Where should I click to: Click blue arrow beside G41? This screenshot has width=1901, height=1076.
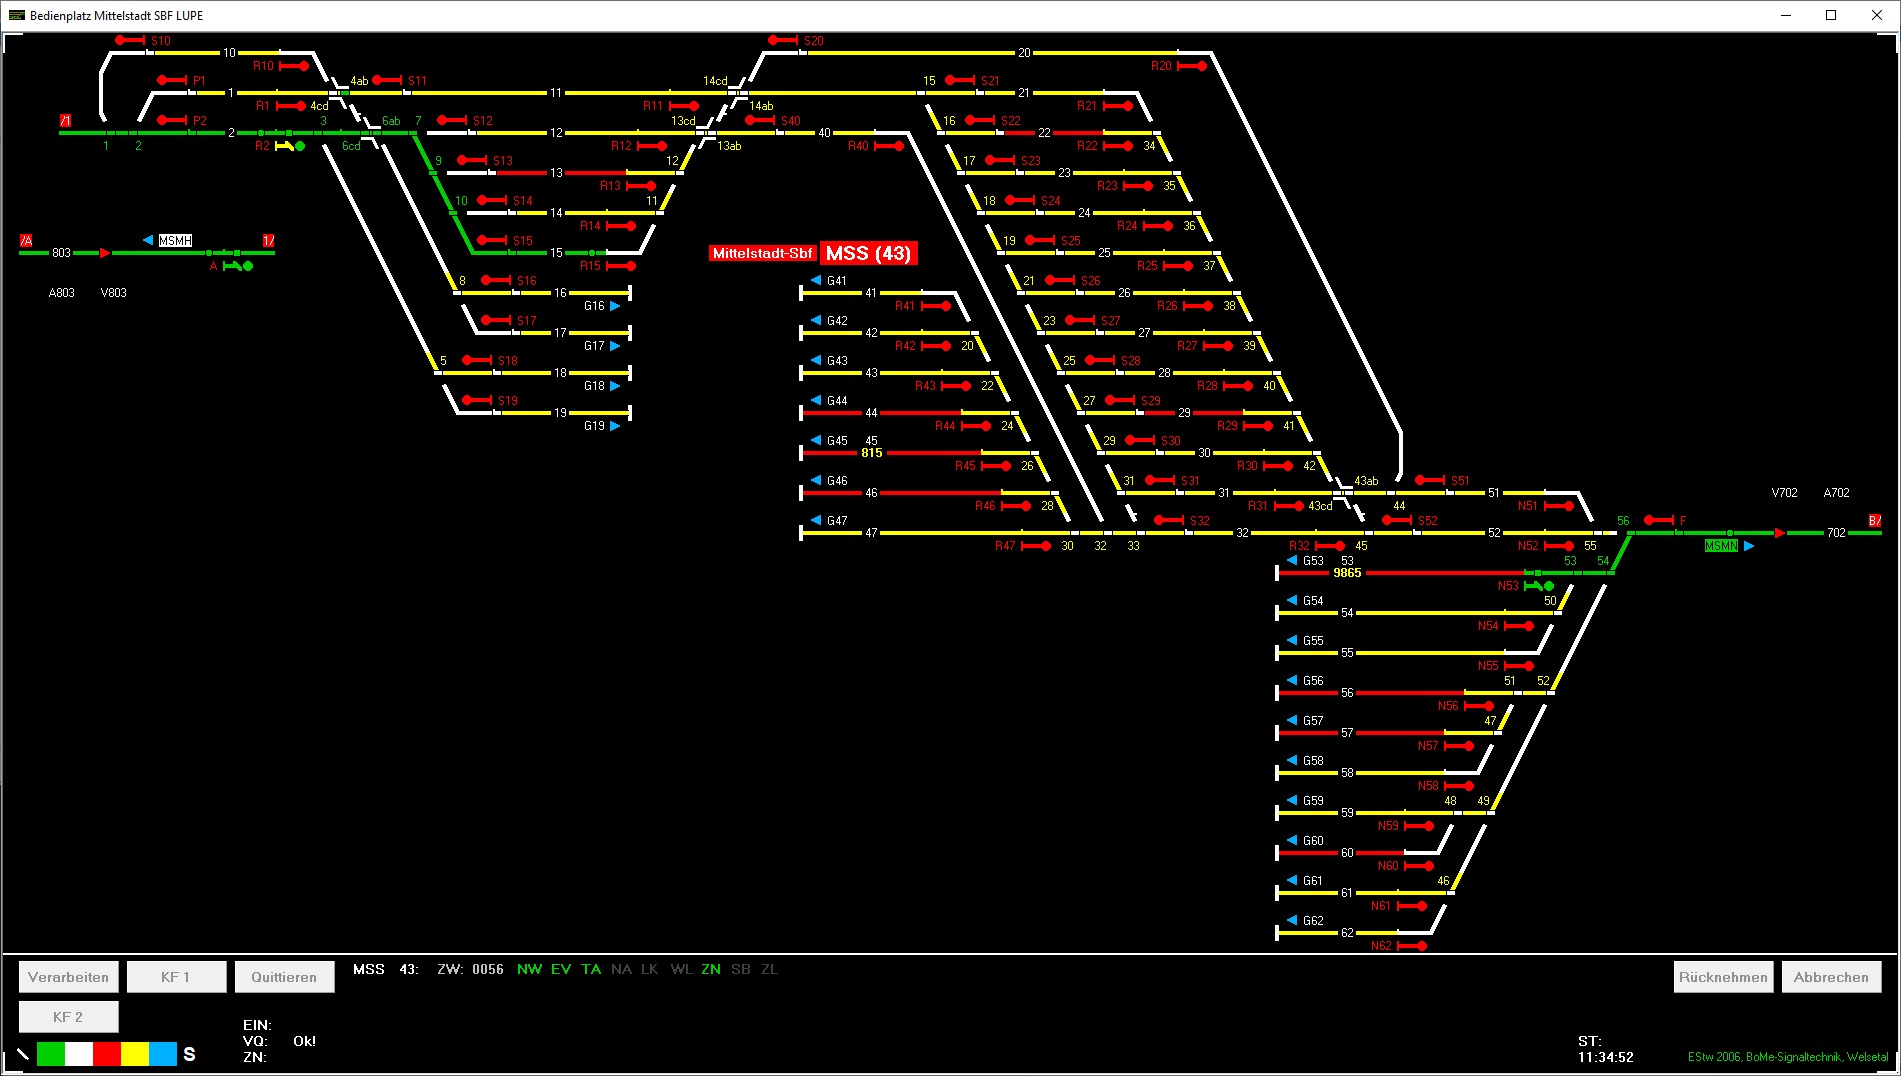click(816, 281)
